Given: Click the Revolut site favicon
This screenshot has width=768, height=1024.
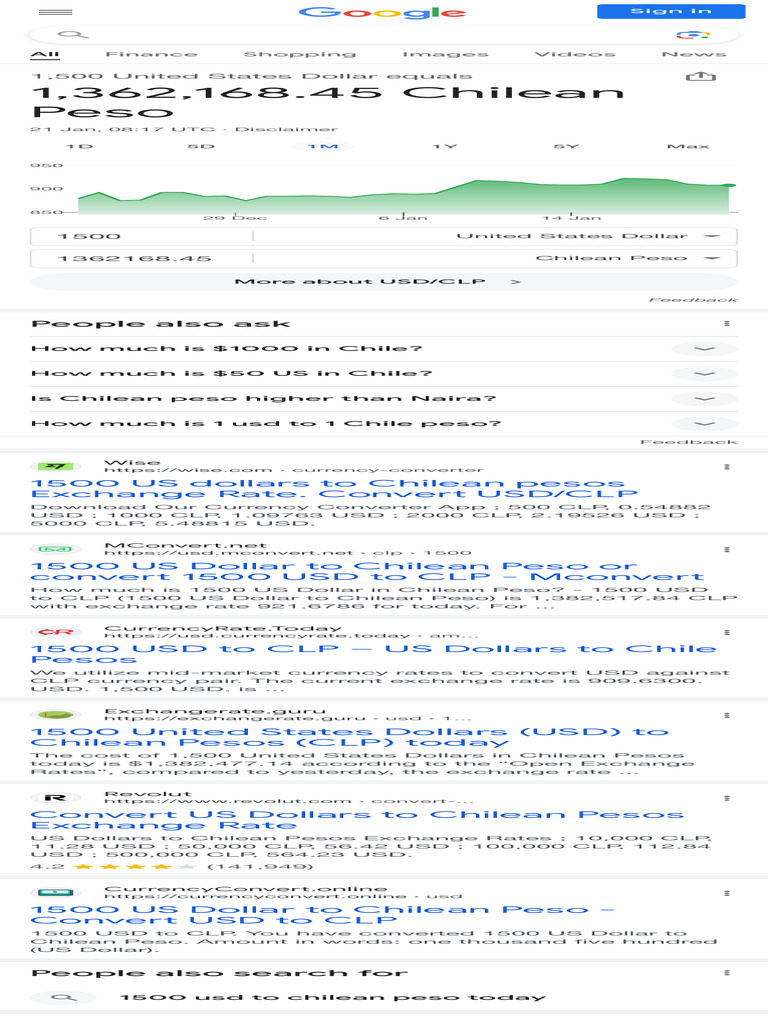Looking at the screenshot, I should click(56, 798).
